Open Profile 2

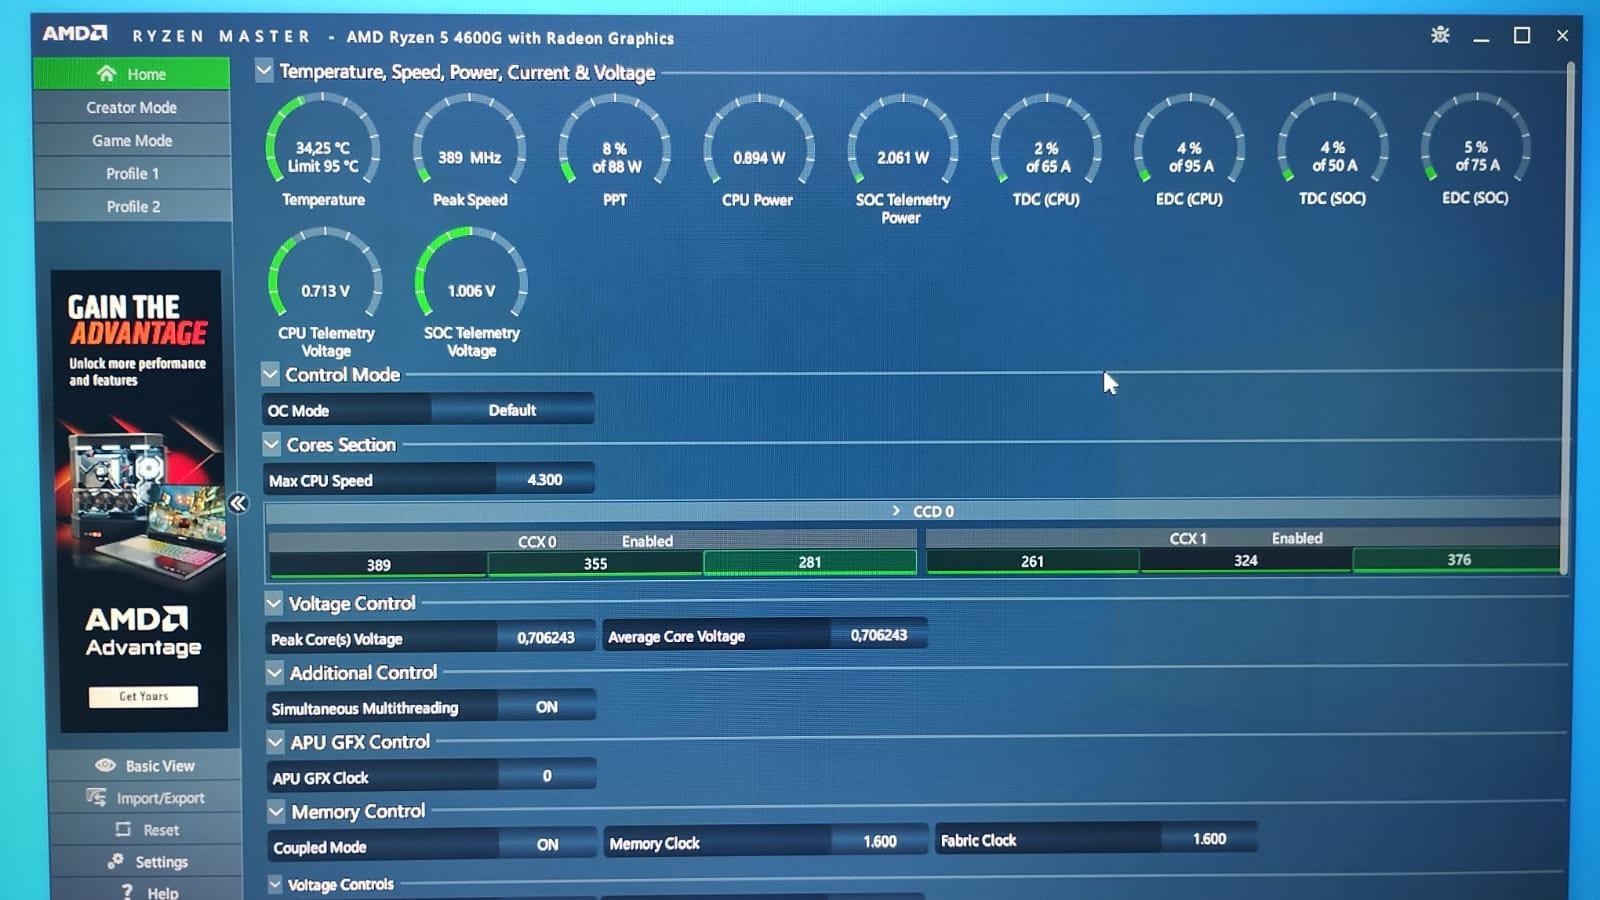click(x=134, y=206)
